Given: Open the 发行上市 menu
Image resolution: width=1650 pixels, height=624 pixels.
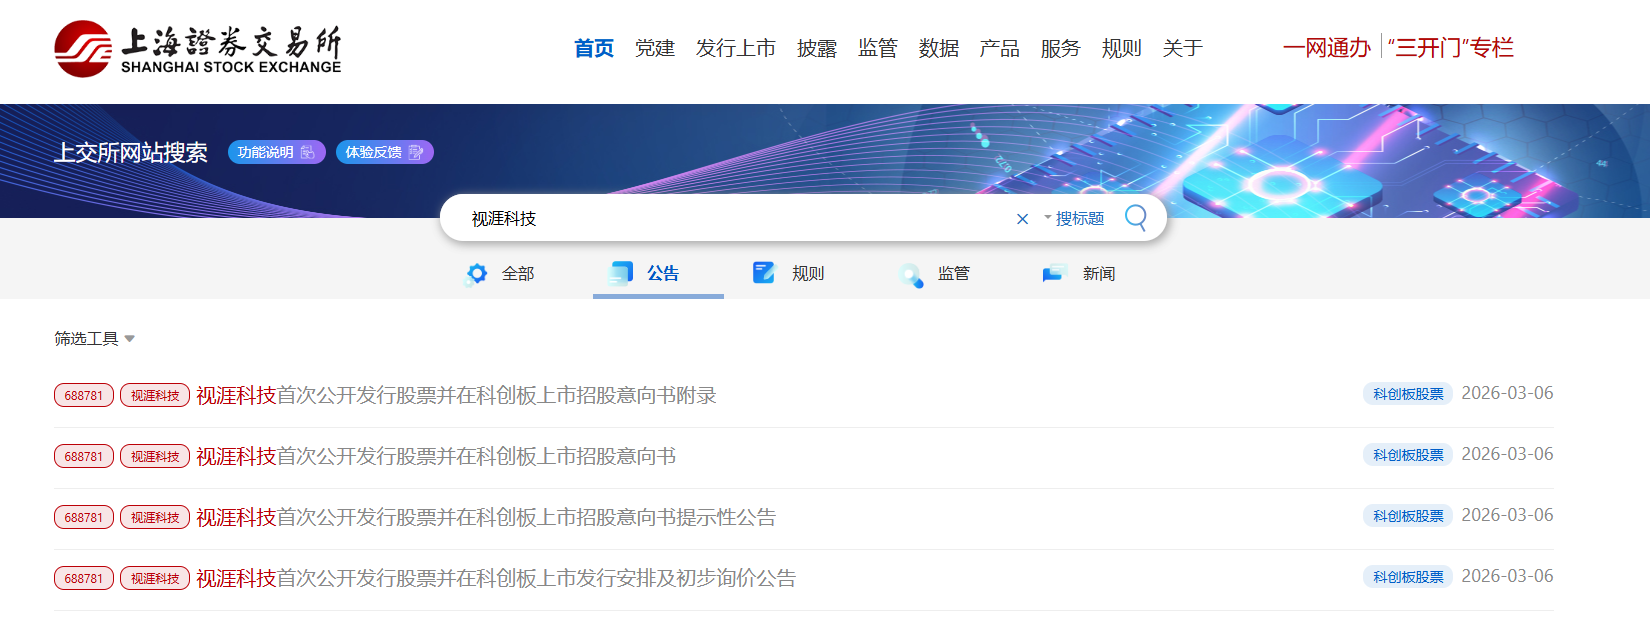Looking at the screenshot, I should 736,48.
